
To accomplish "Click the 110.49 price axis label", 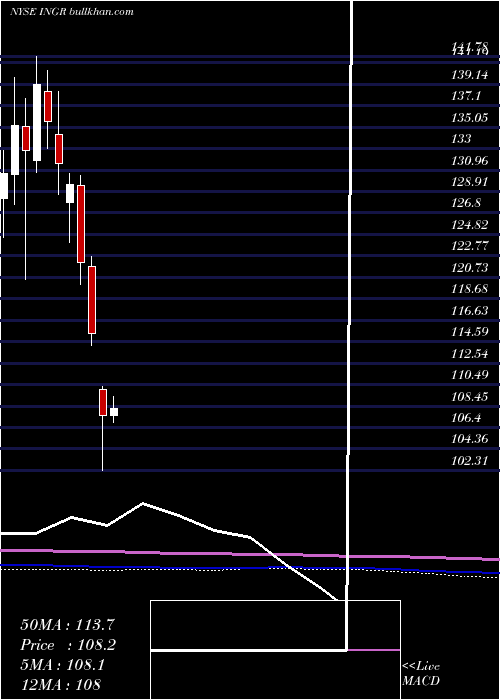I will [470, 375].
